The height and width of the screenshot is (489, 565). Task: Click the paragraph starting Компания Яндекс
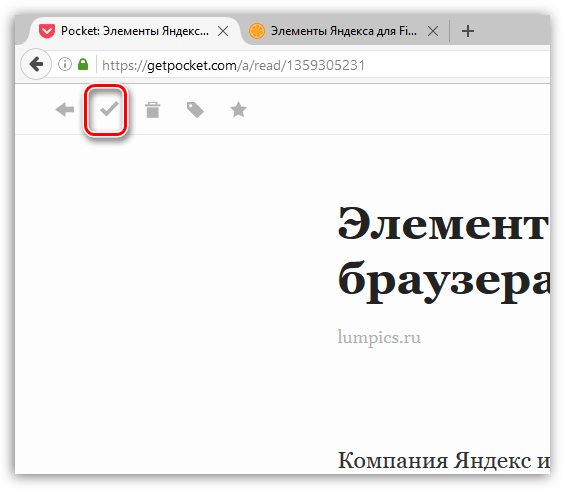click(444, 461)
